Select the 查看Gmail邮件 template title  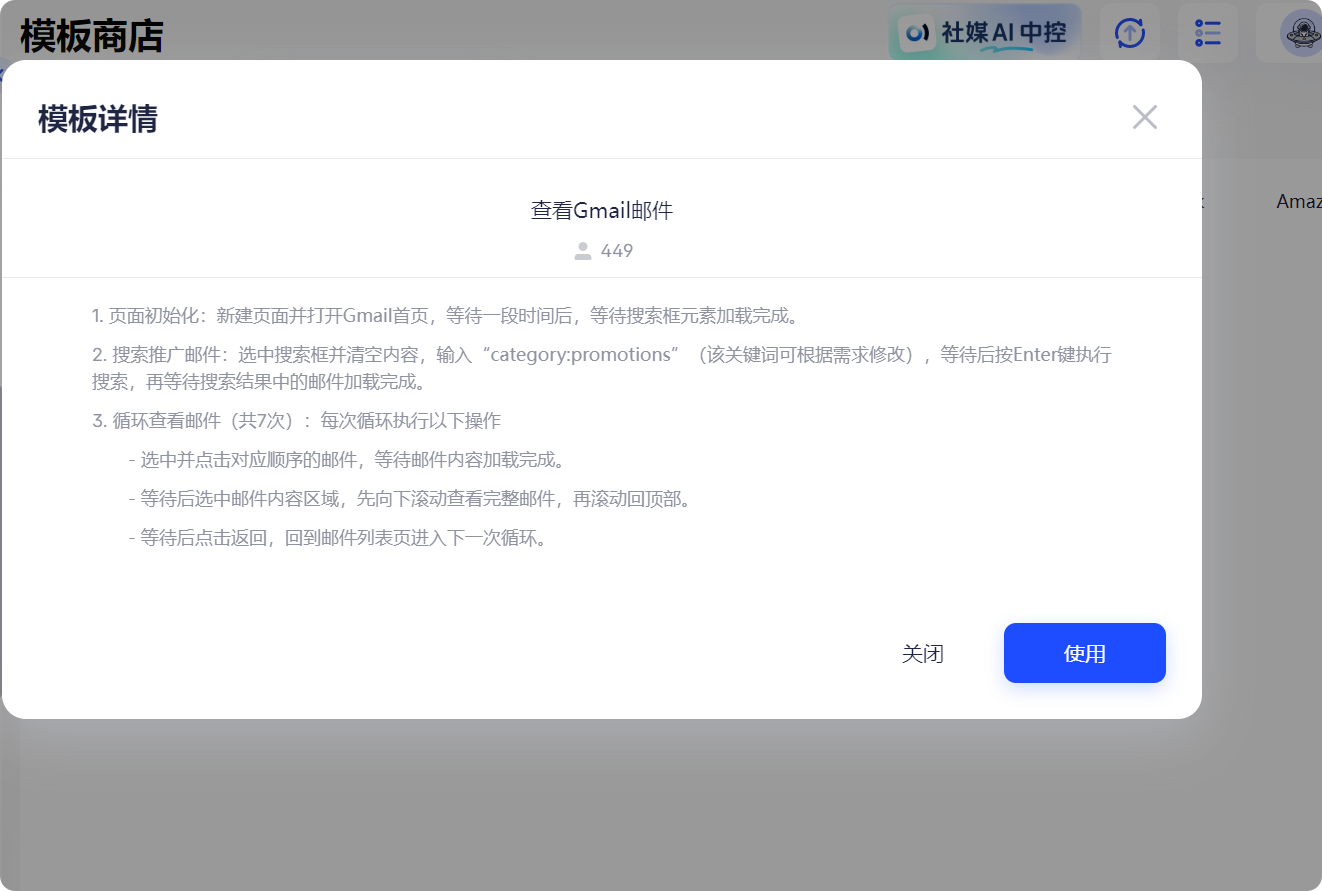tap(601, 210)
